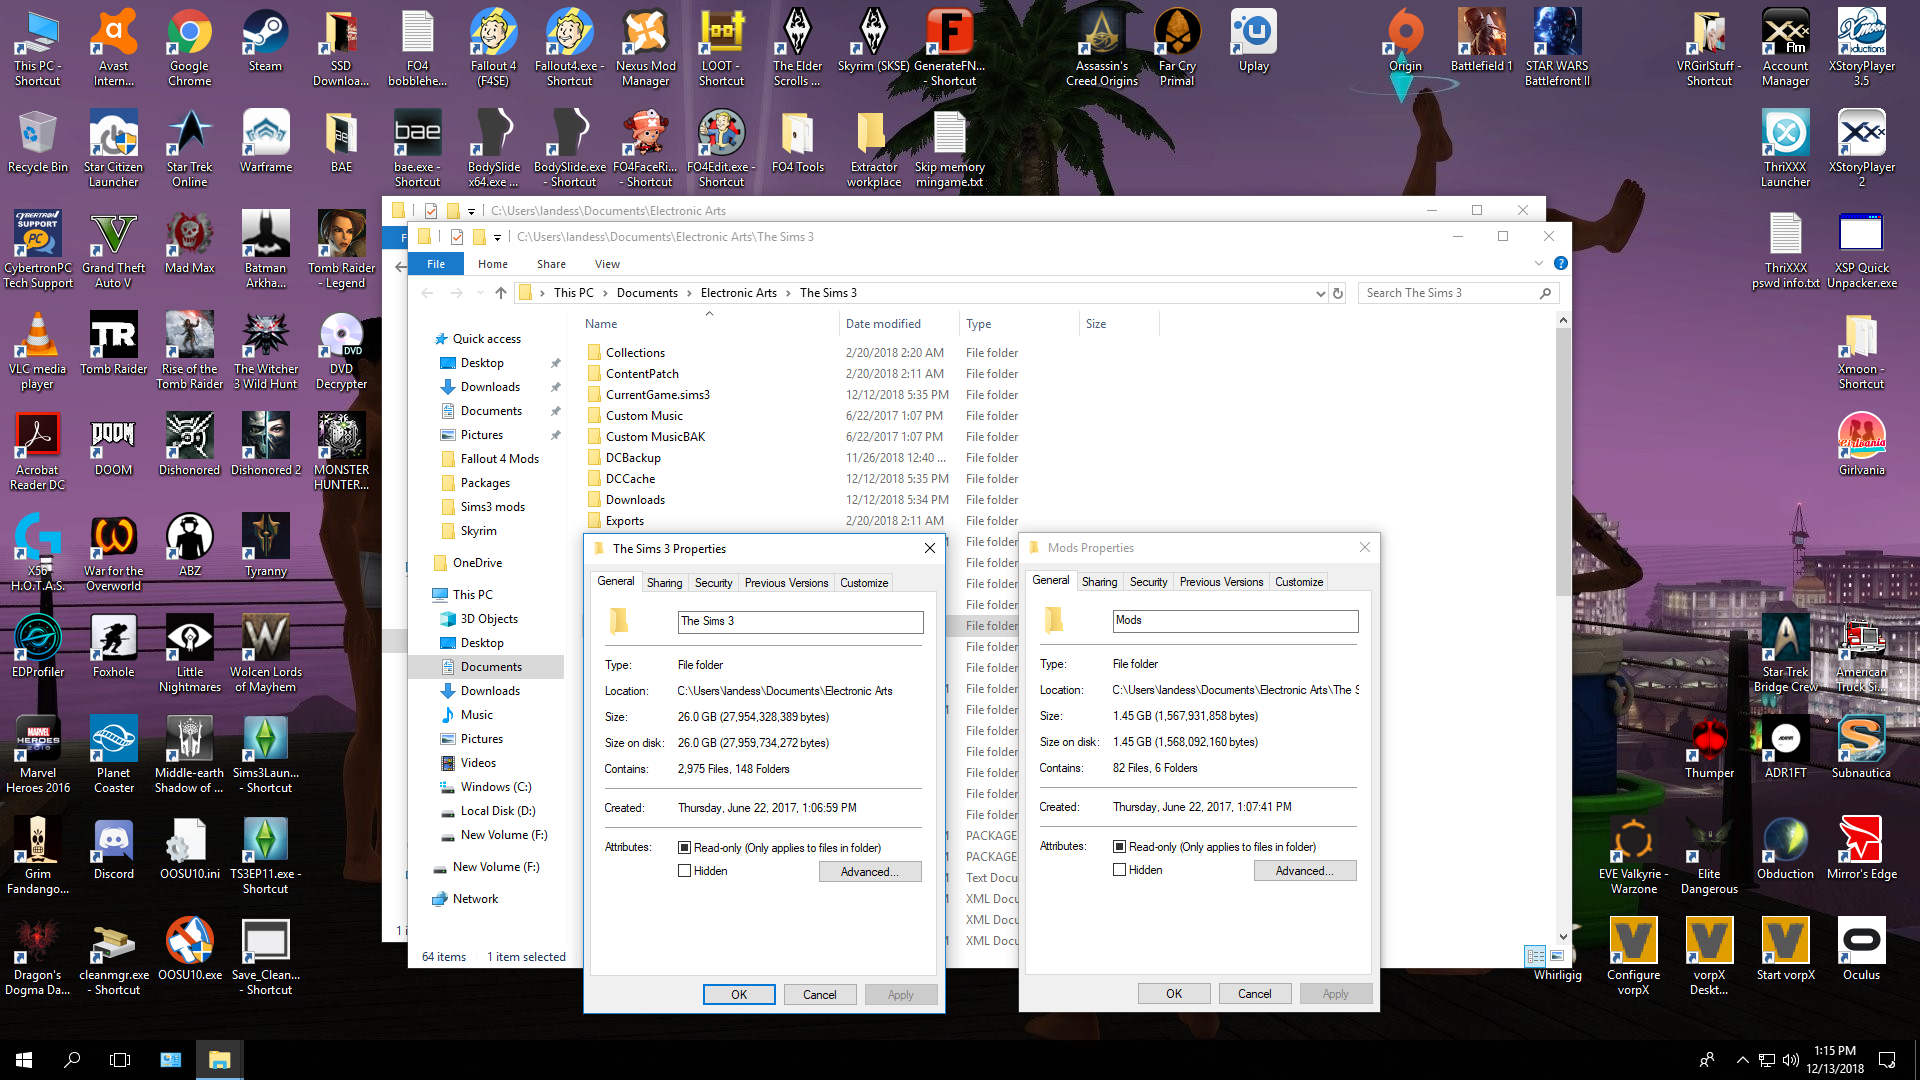1920x1080 pixels.
Task: Open File Explorer help question mark icon
Action: point(1560,263)
